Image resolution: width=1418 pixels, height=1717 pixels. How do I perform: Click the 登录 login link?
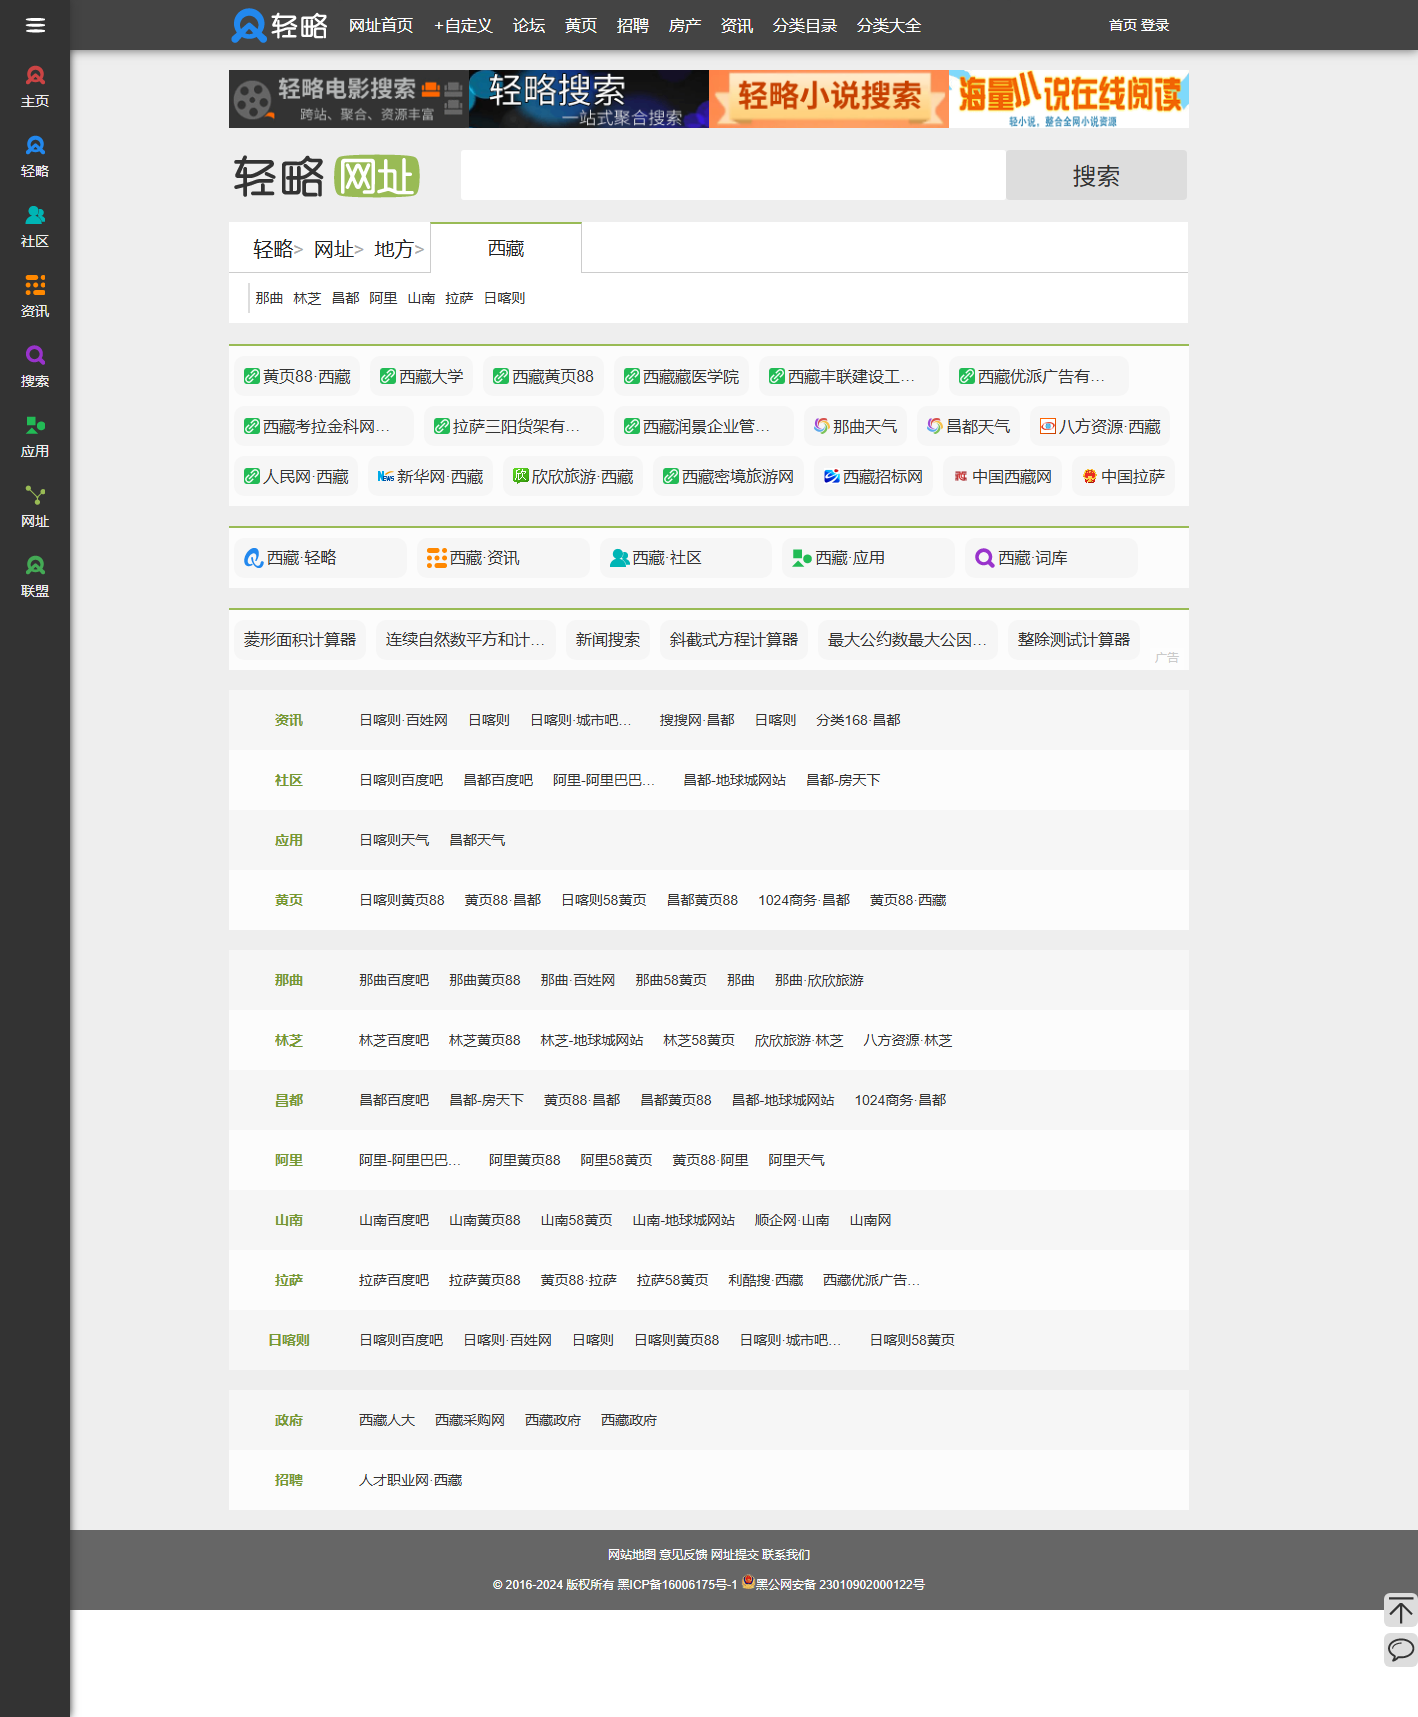[1155, 25]
